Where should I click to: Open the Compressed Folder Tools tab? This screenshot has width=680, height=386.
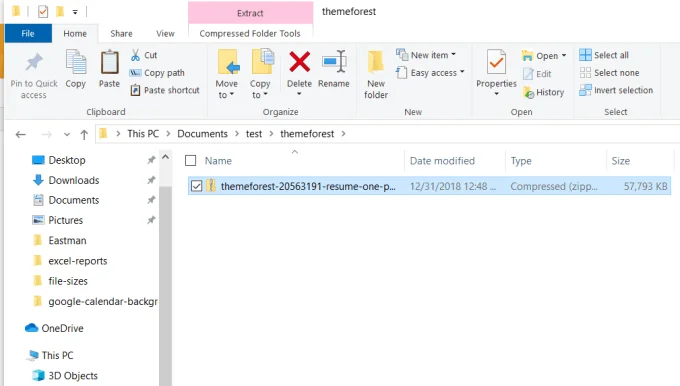point(250,33)
